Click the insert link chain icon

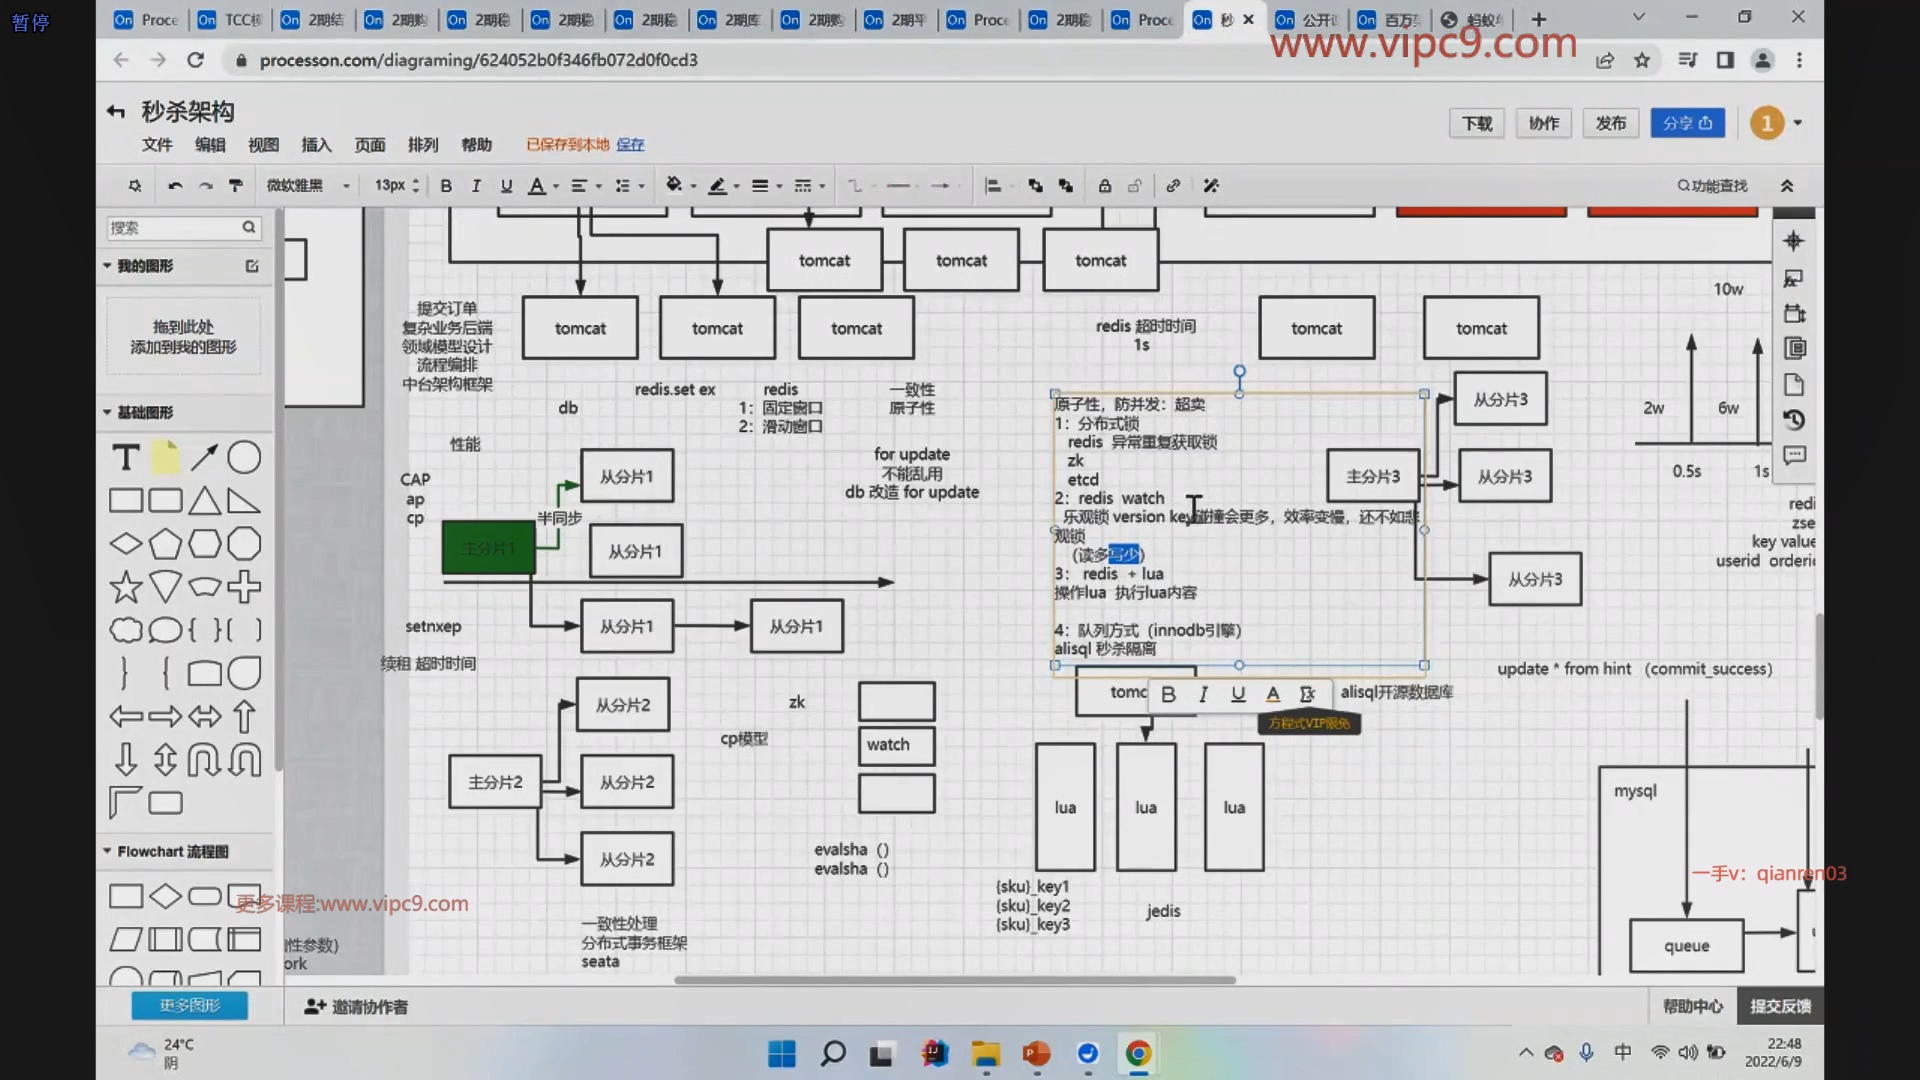[1173, 186]
